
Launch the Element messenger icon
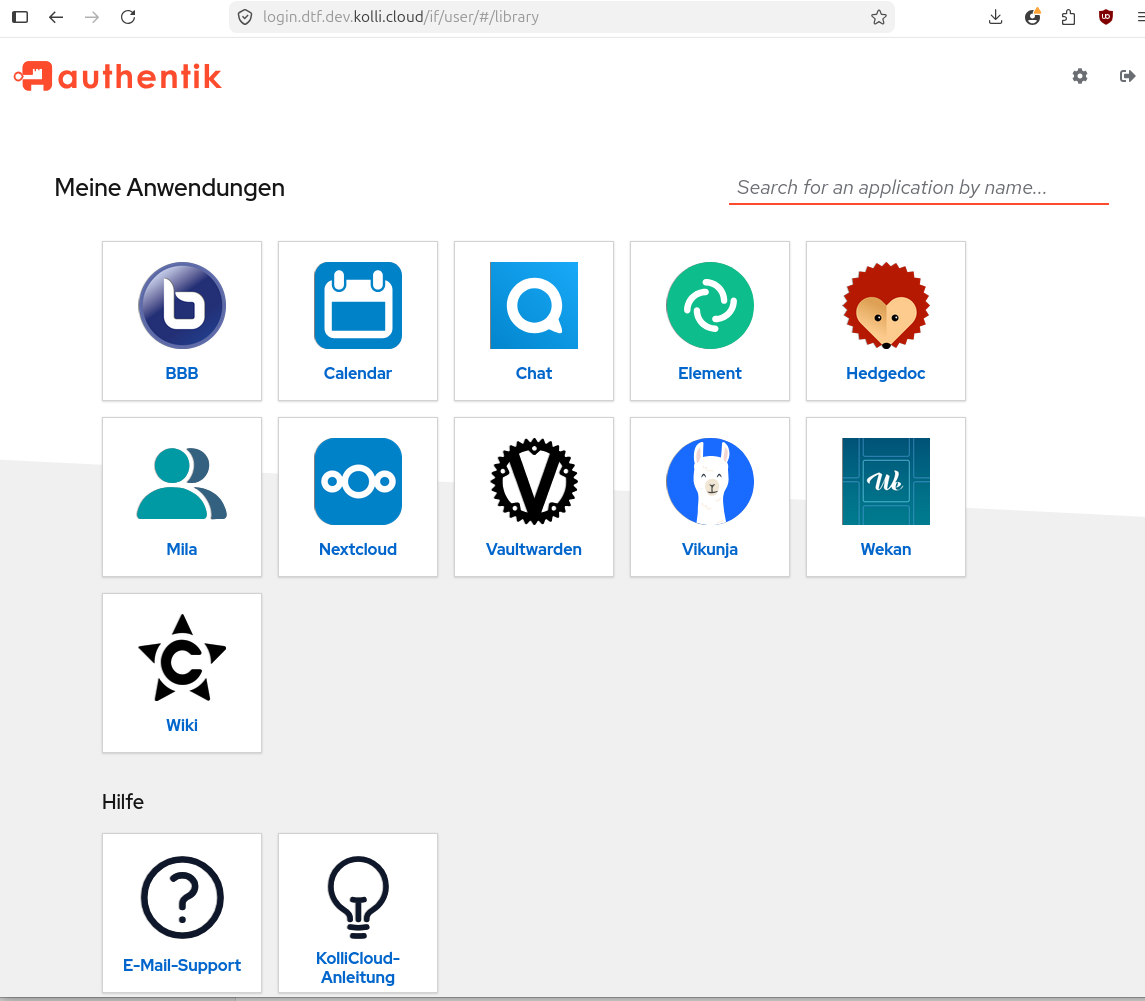click(x=710, y=305)
